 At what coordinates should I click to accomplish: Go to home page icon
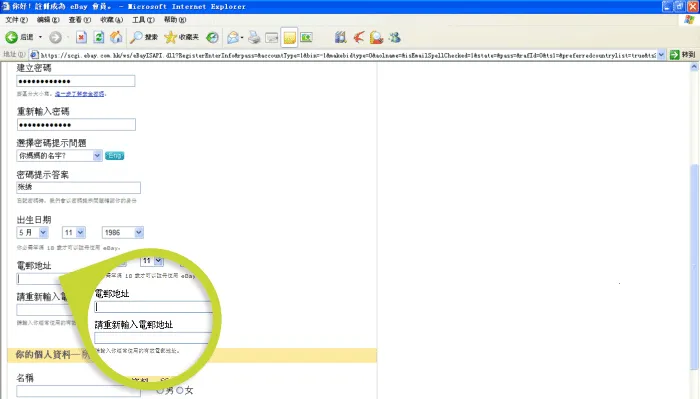click(x=116, y=37)
